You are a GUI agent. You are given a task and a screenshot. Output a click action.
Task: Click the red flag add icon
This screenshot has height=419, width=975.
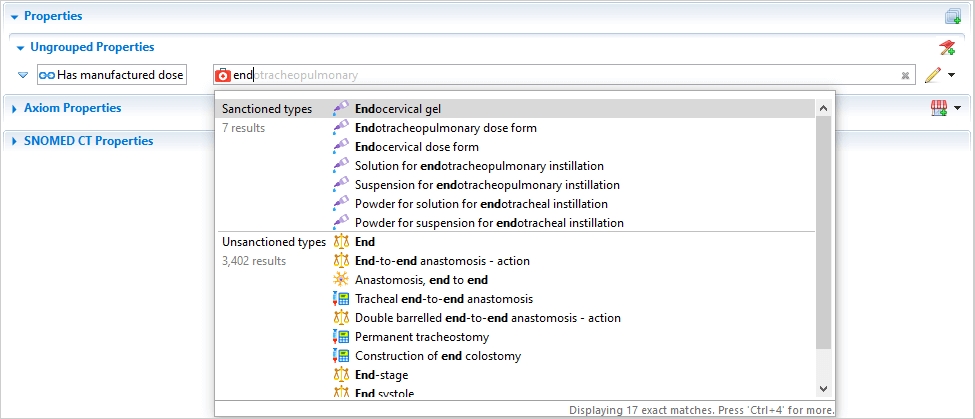[x=947, y=48]
